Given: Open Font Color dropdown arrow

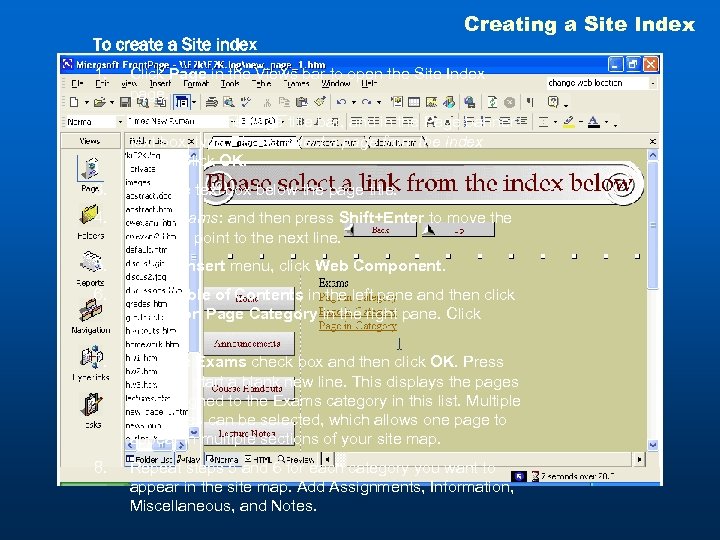Looking at the screenshot, I should (607, 122).
